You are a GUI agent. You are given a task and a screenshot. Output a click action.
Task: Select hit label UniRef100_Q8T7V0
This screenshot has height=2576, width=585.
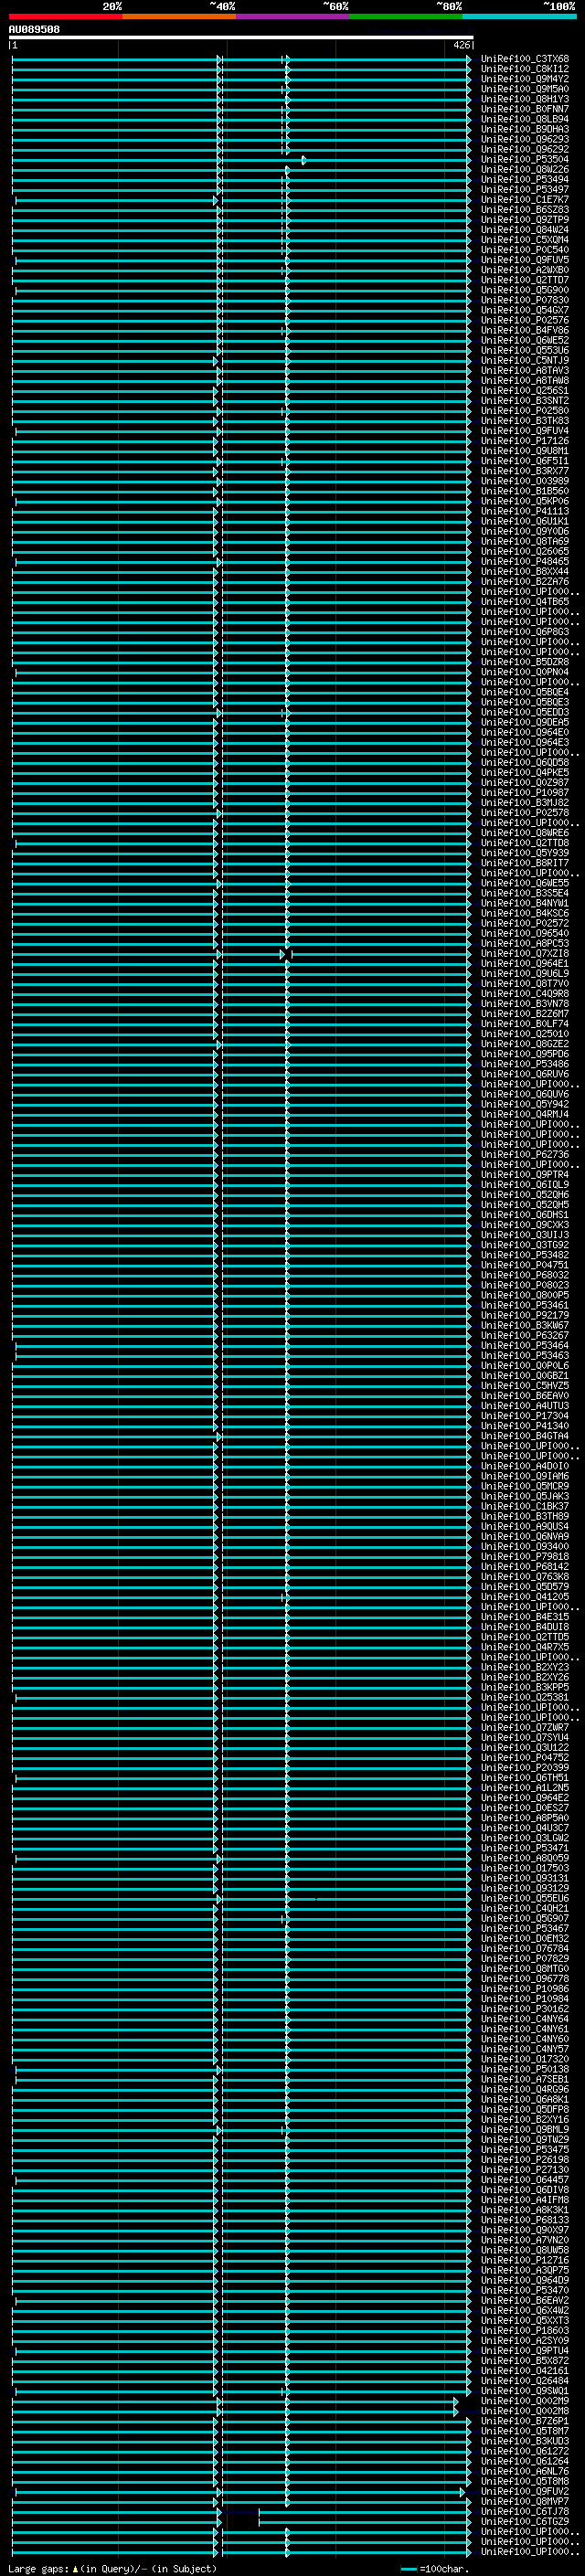click(525, 984)
